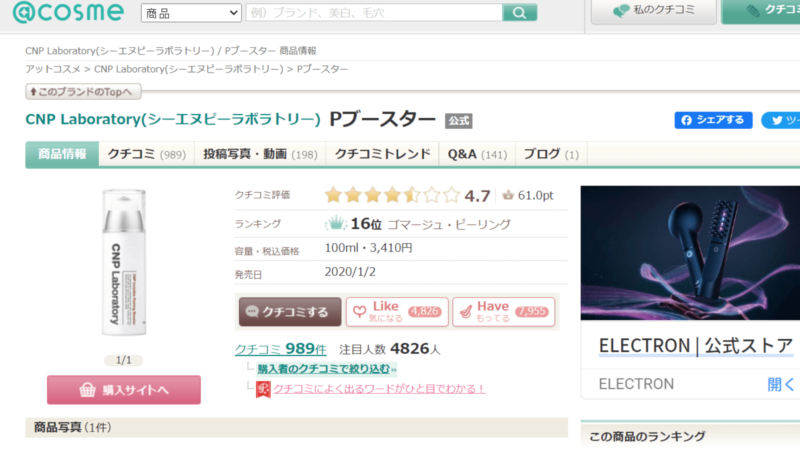
Task: Click 商品写真 (1件) section header
Action: [296, 428]
